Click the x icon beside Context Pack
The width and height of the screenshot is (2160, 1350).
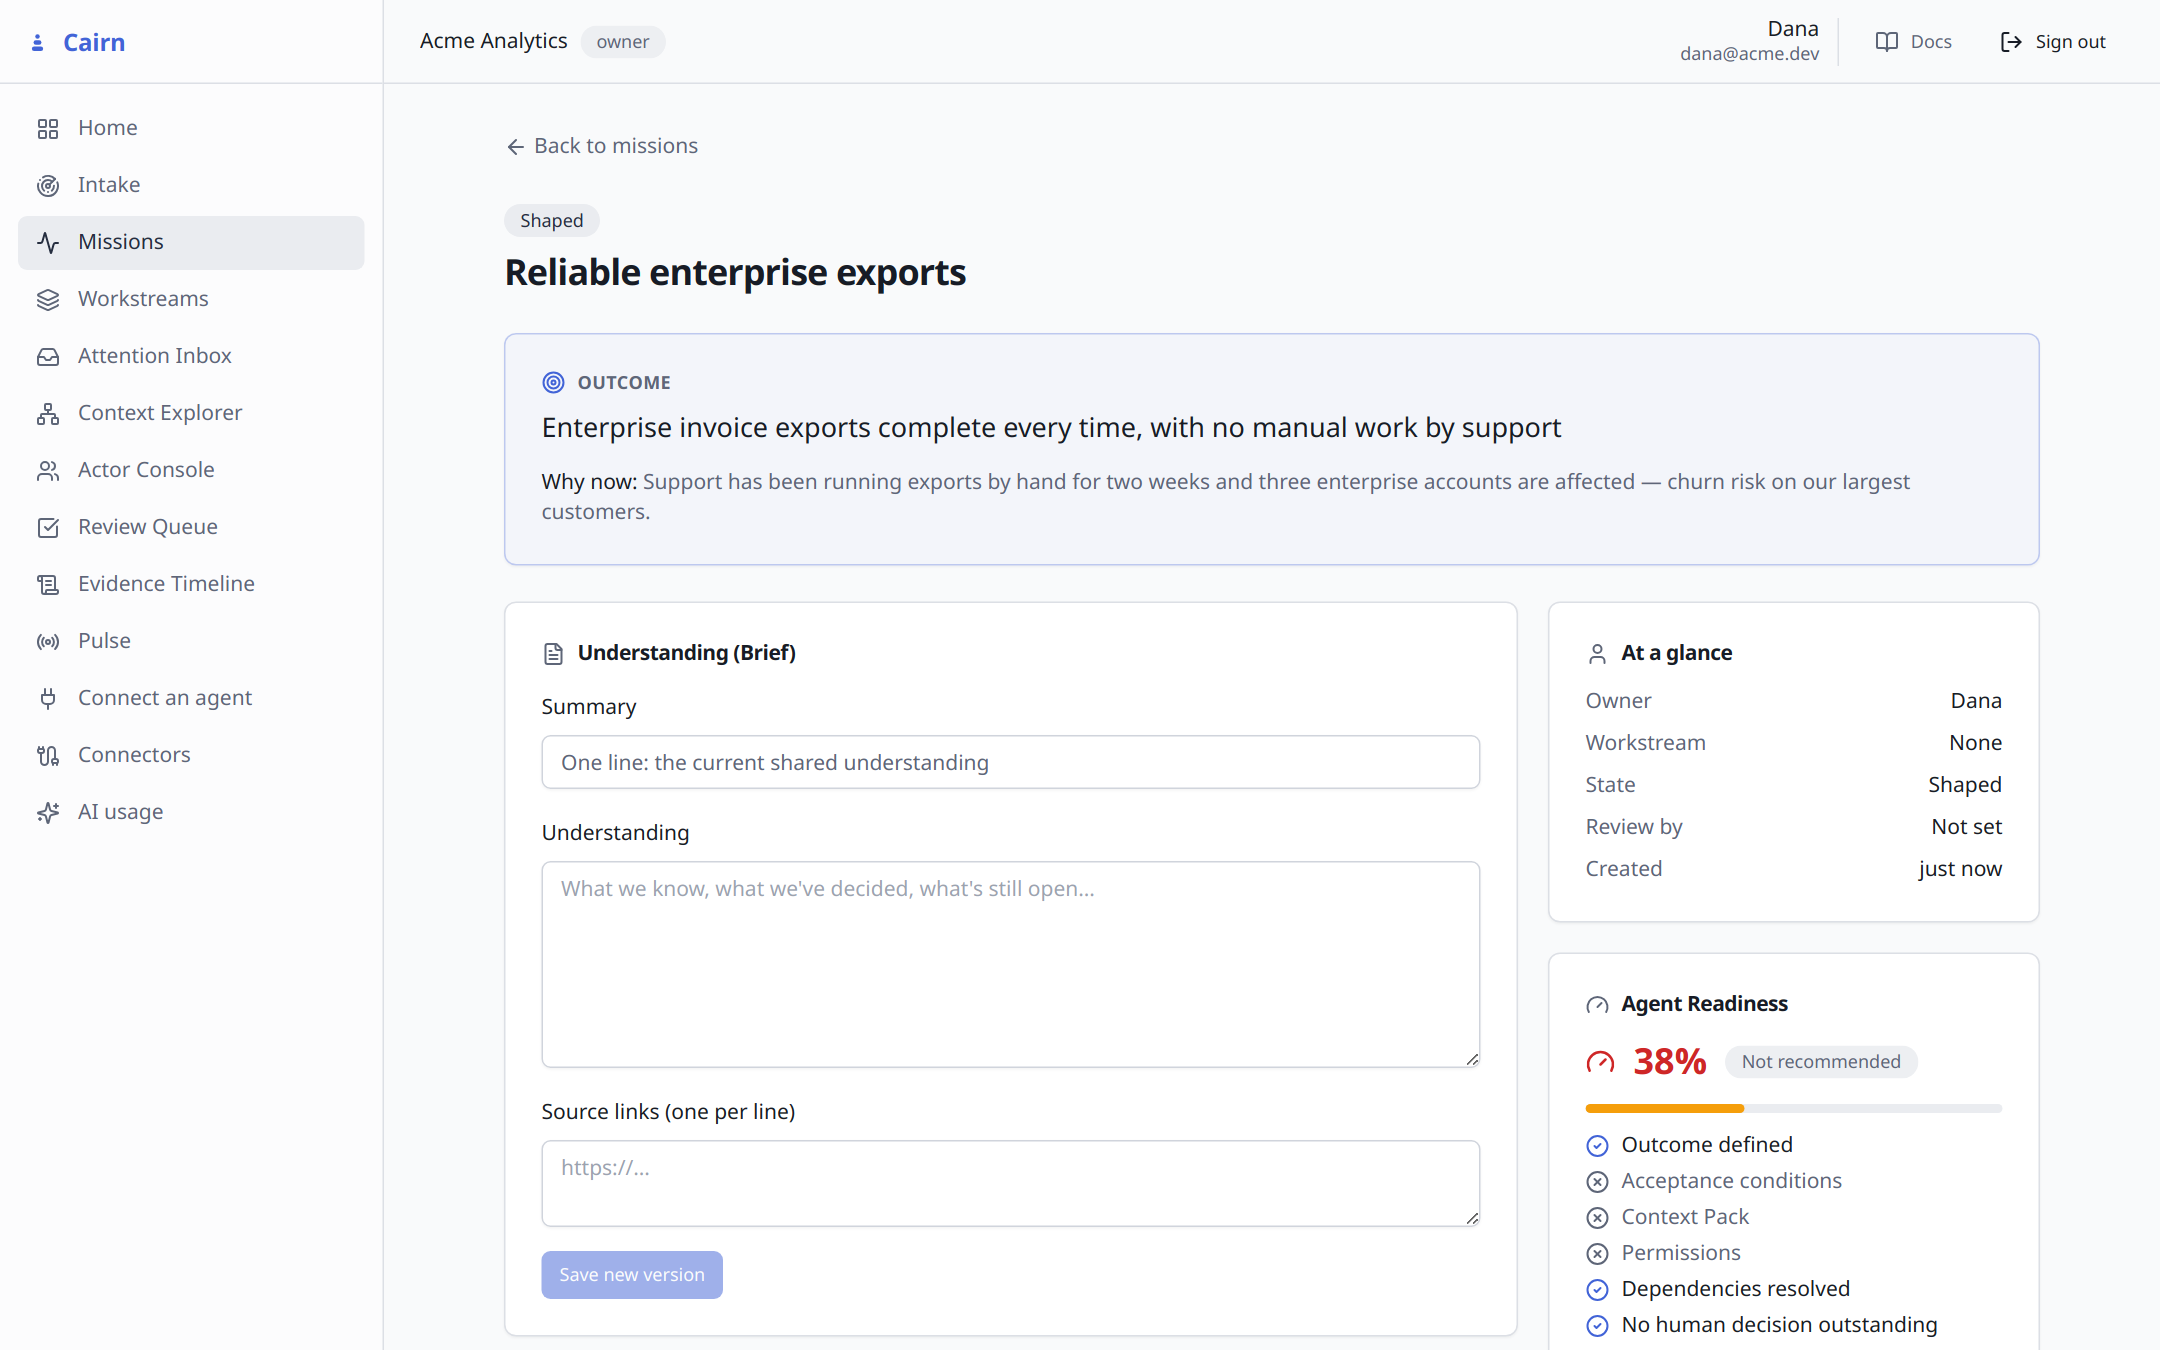pyautogui.click(x=1598, y=1218)
